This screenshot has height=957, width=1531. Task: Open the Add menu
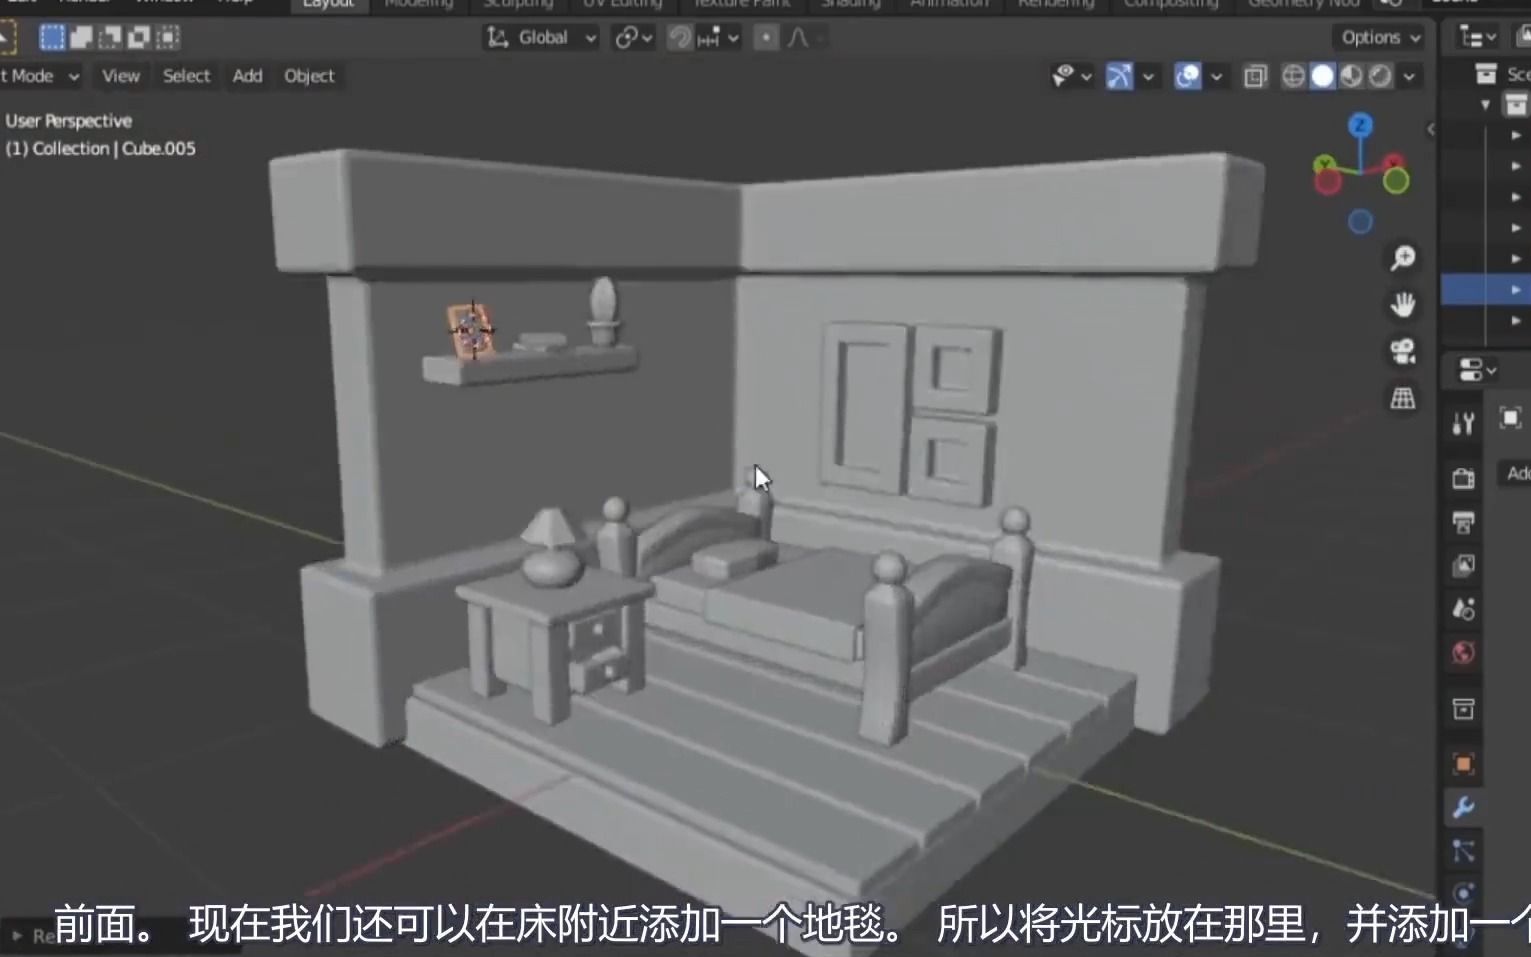247,75
